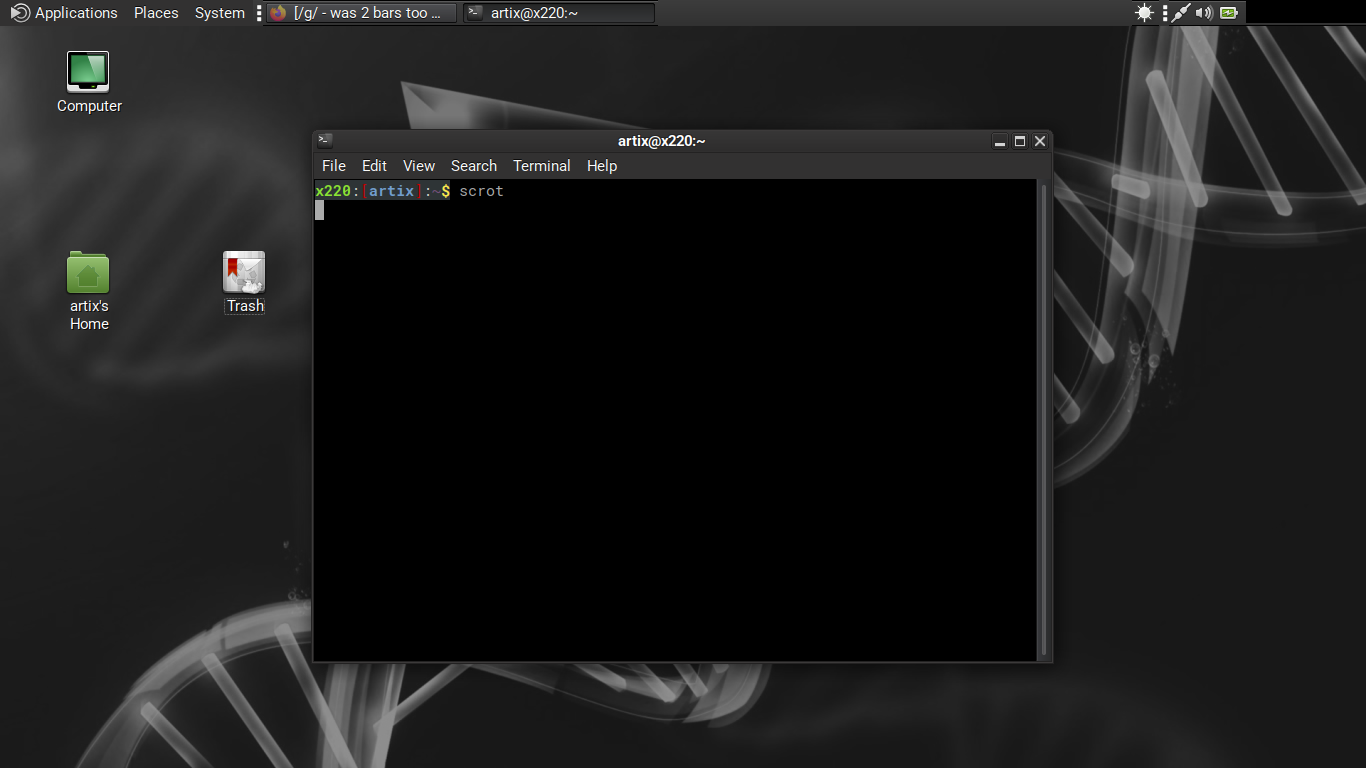This screenshot has width=1366, height=768.
Task: Minimize the artix@x220 terminal window
Action: 1000,141
